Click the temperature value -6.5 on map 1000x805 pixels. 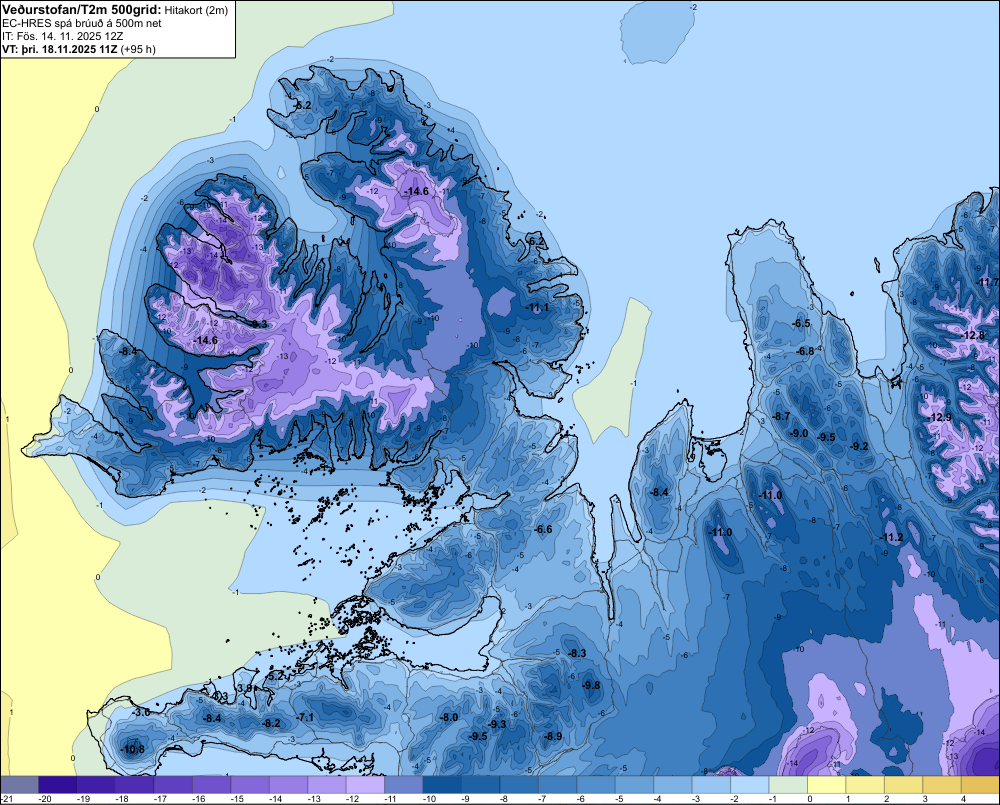(801, 323)
